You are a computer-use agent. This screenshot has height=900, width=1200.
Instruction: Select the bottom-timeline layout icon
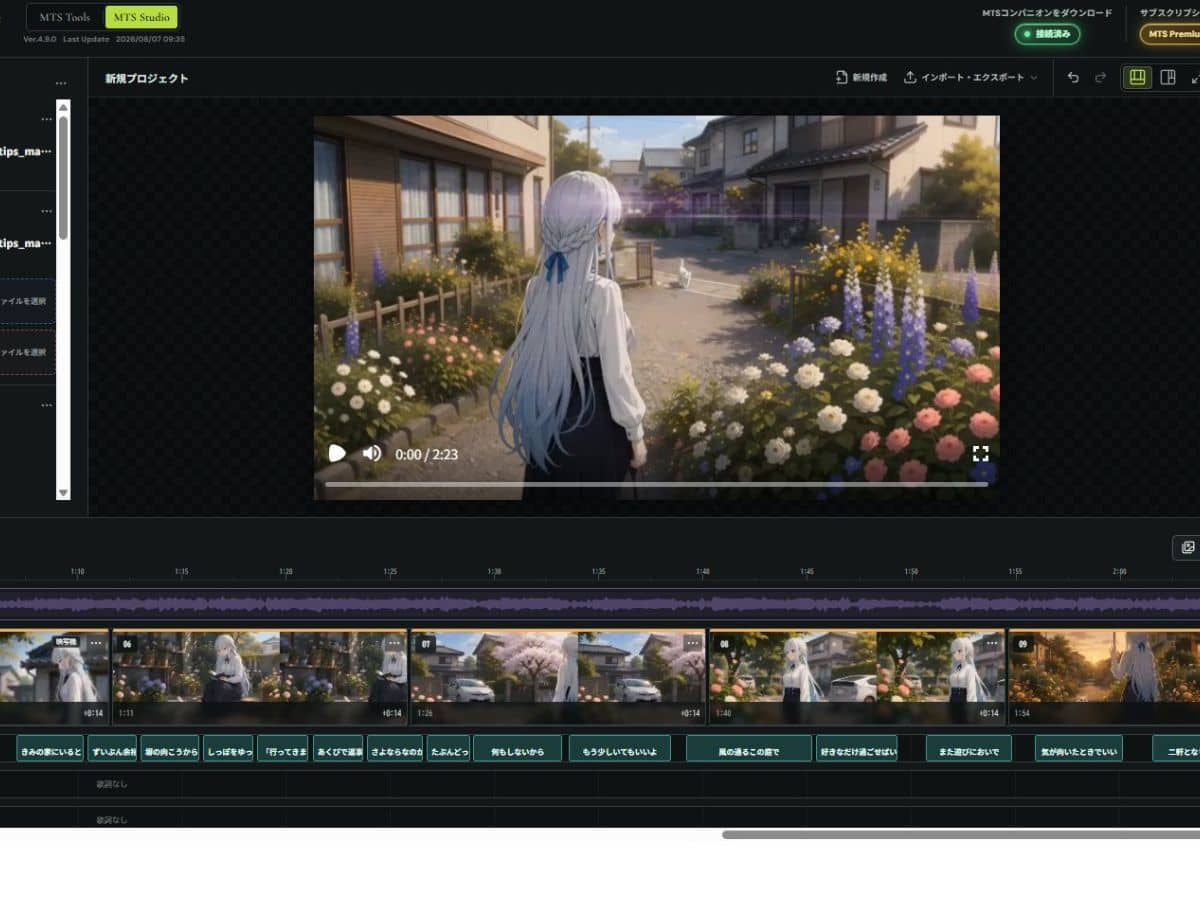pos(1137,77)
